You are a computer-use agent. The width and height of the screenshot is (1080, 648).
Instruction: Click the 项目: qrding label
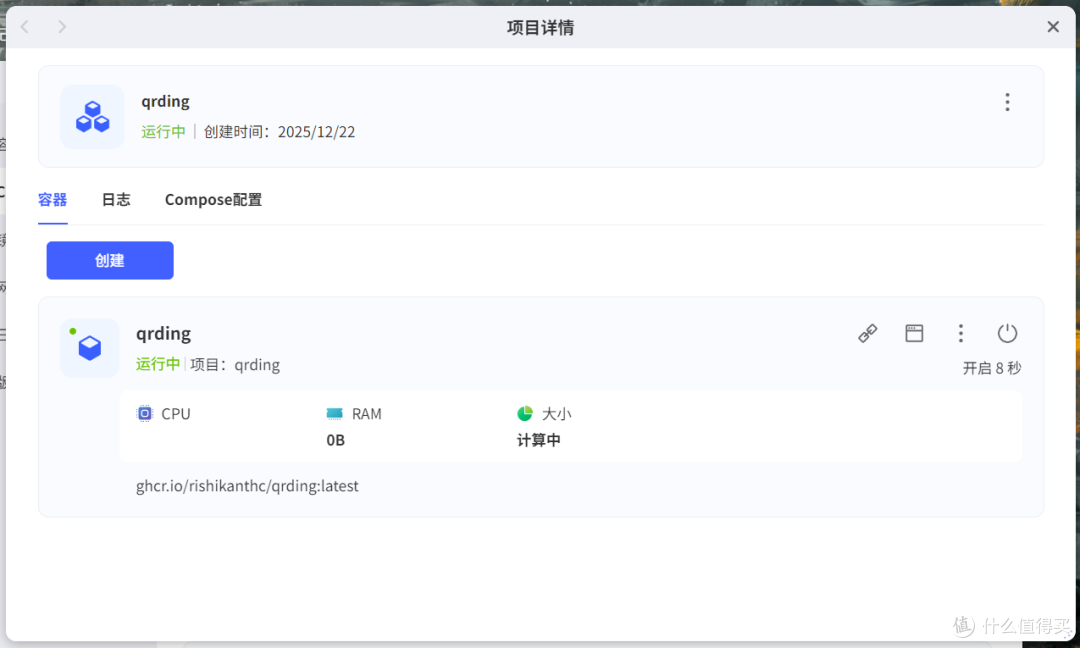tap(235, 365)
